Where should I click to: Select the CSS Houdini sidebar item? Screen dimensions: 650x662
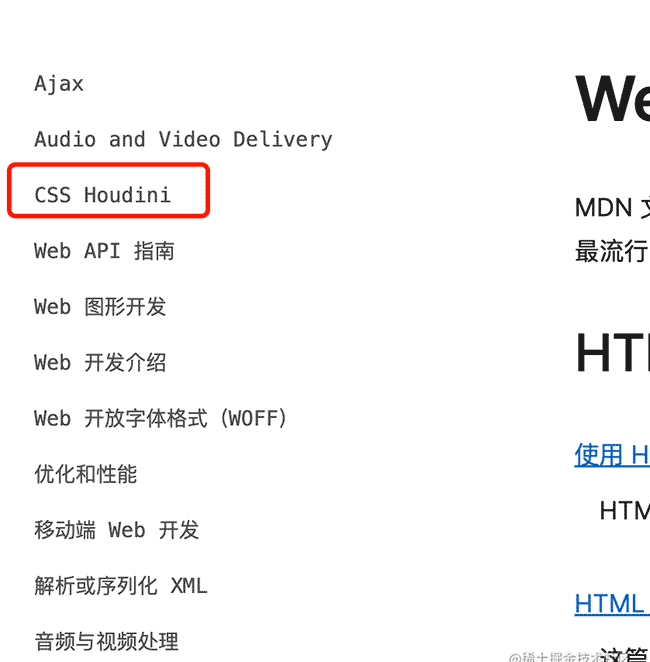(x=103, y=195)
